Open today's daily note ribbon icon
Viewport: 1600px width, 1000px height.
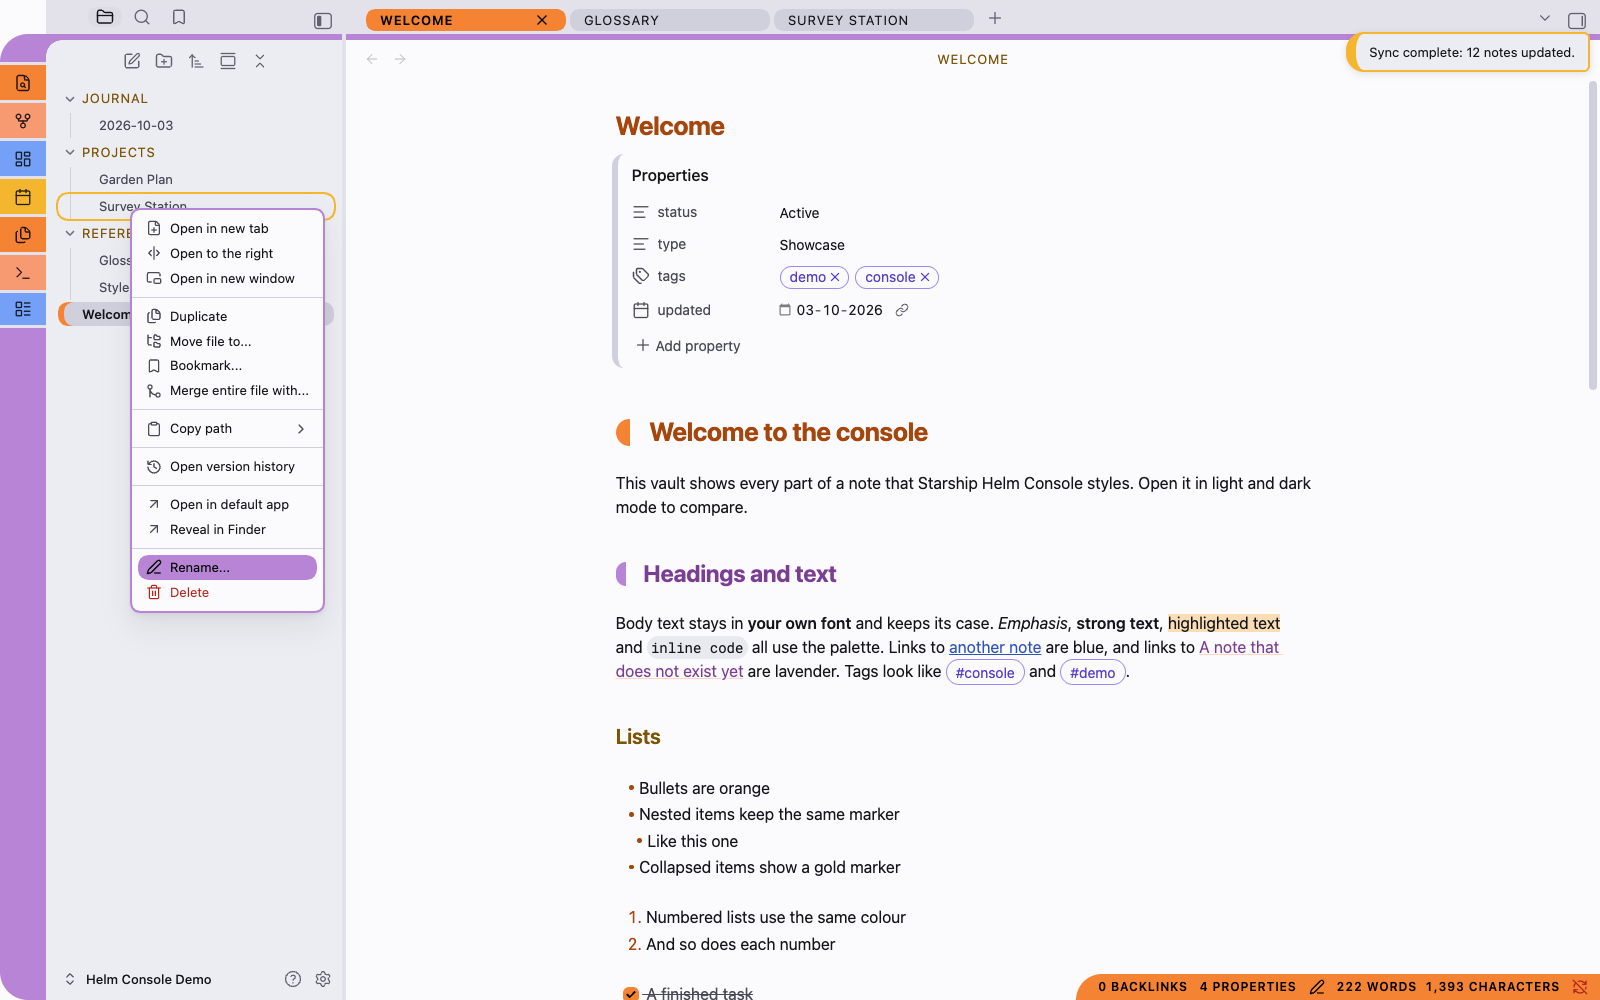tap(23, 197)
